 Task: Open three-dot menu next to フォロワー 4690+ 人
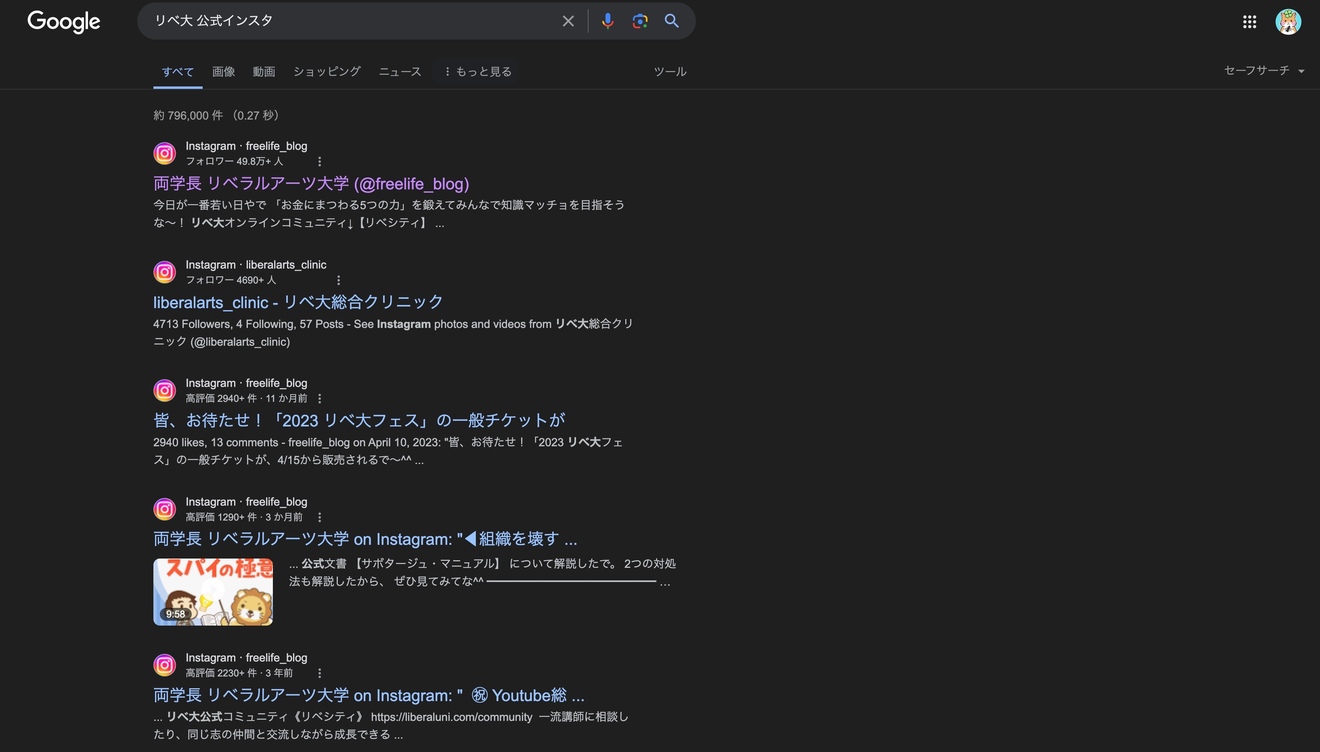pos(339,281)
